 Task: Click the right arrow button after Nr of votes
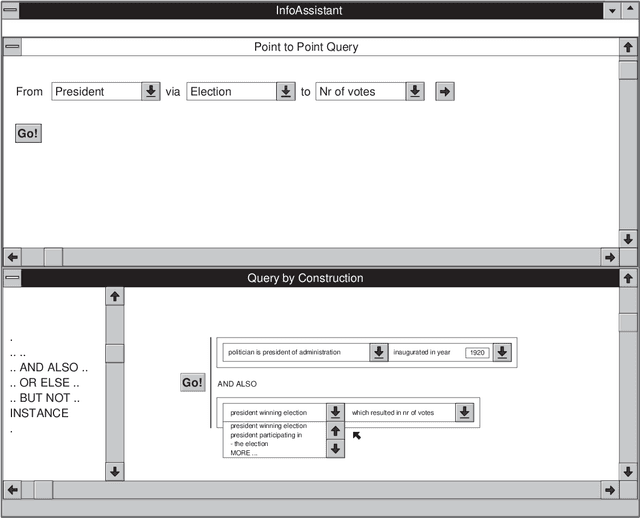click(x=445, y=91)
